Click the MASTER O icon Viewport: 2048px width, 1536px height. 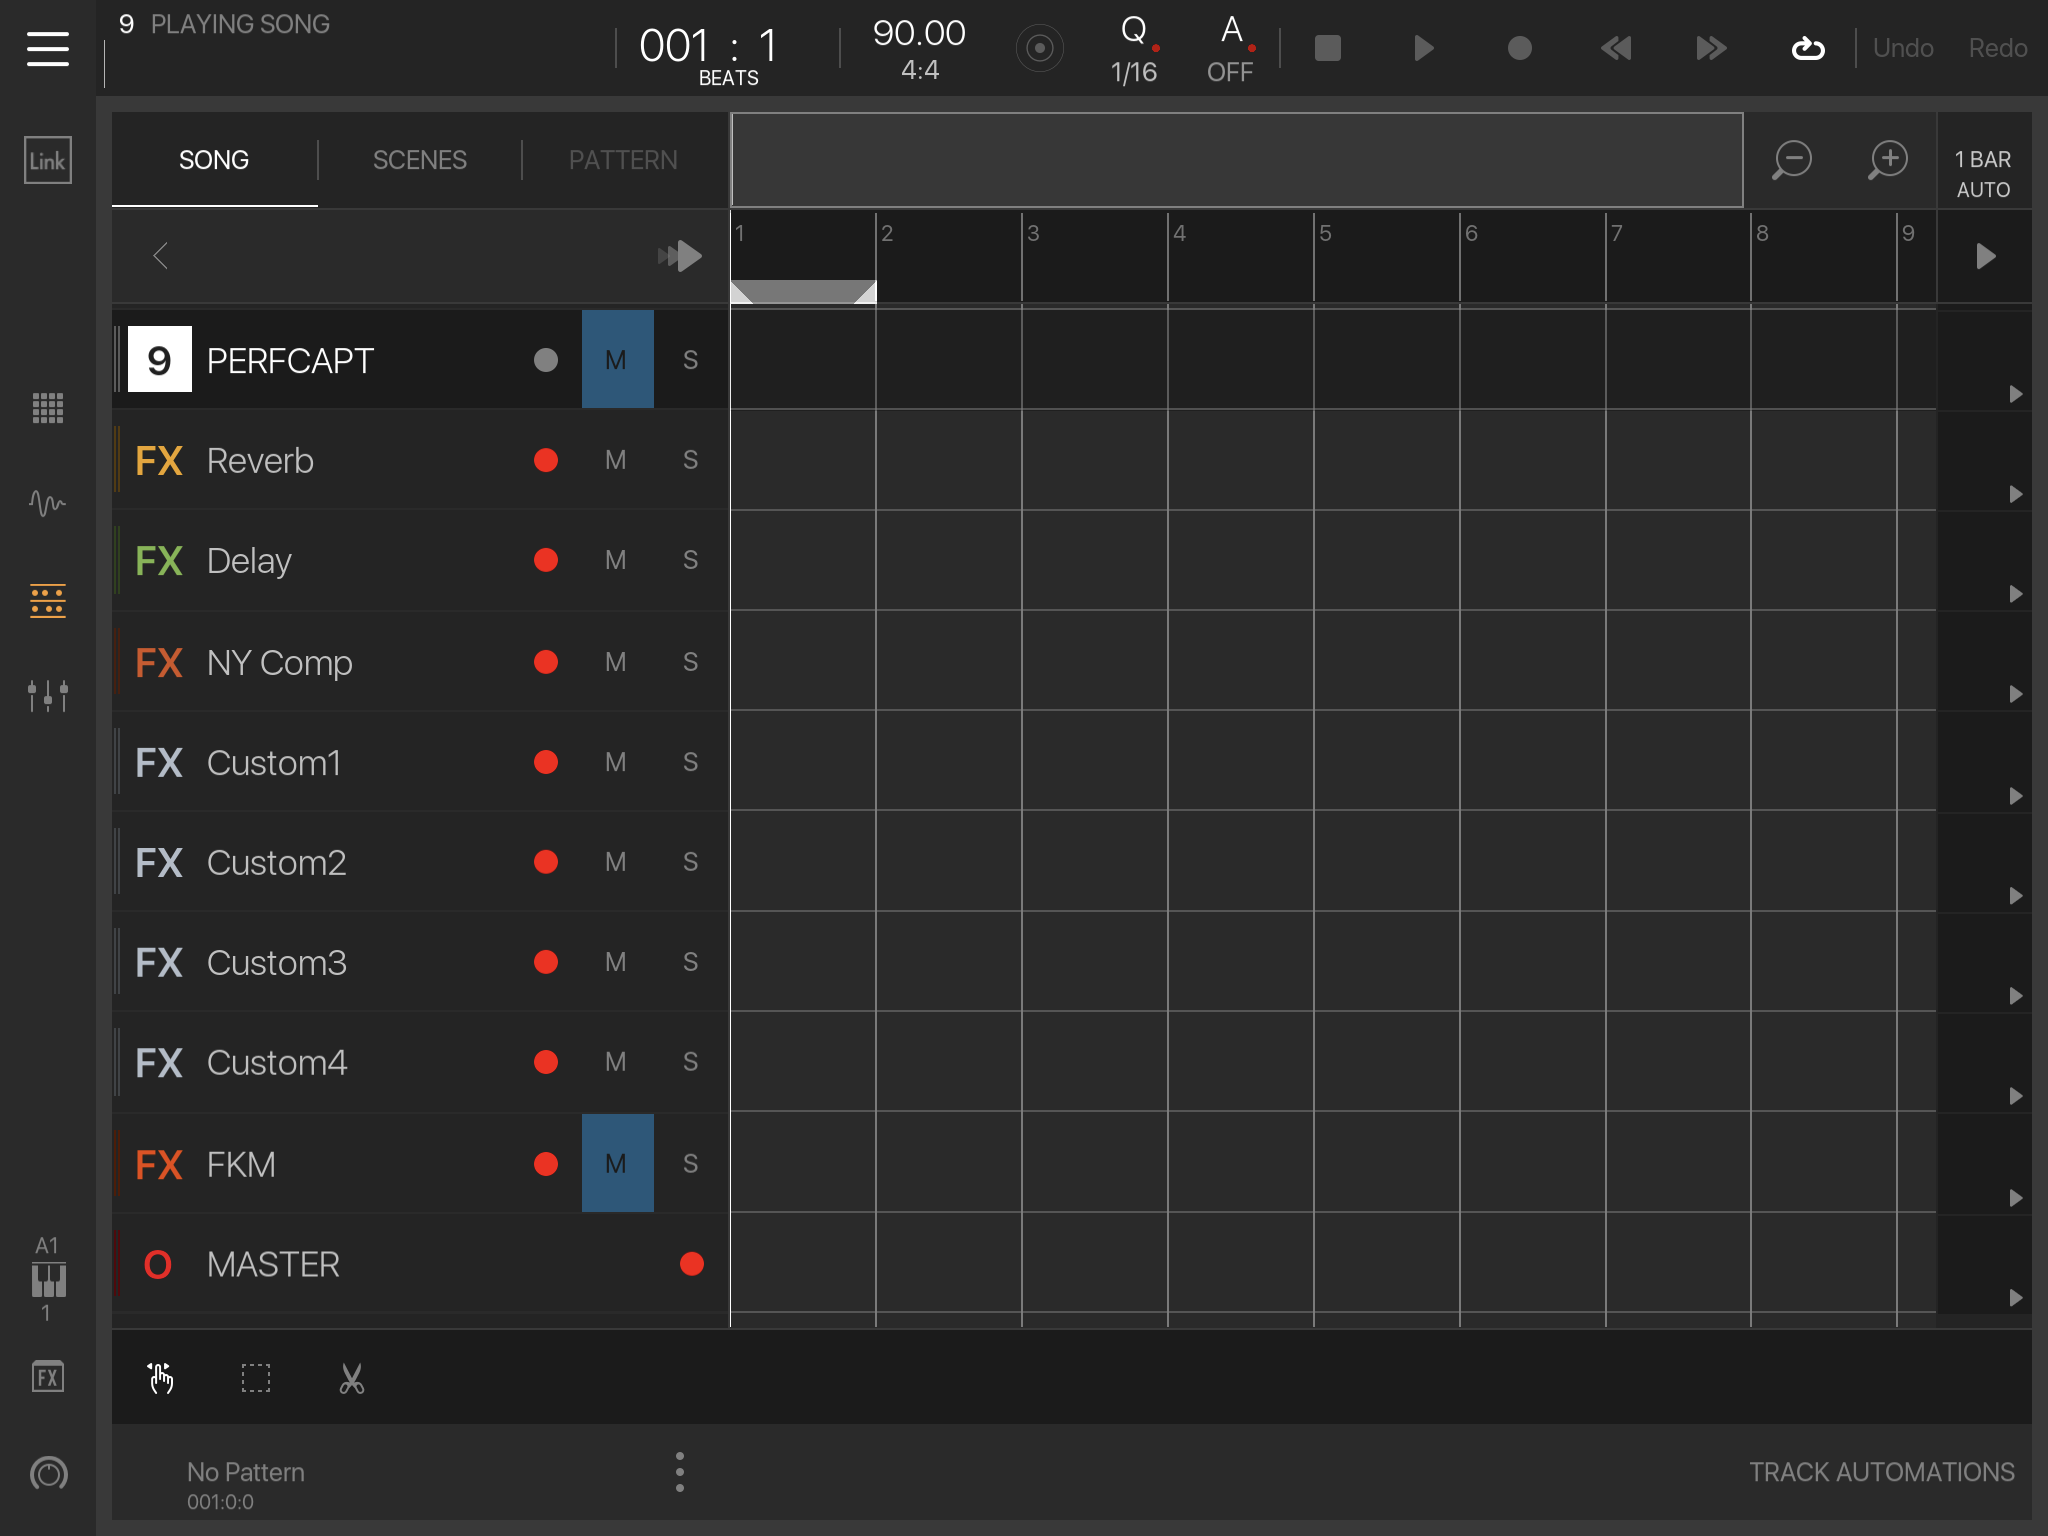158,1265
